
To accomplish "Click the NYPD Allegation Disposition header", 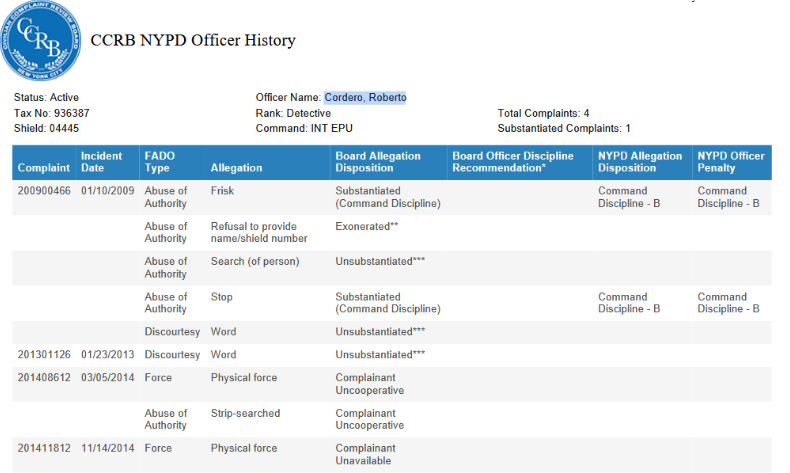I will point(640,162).
